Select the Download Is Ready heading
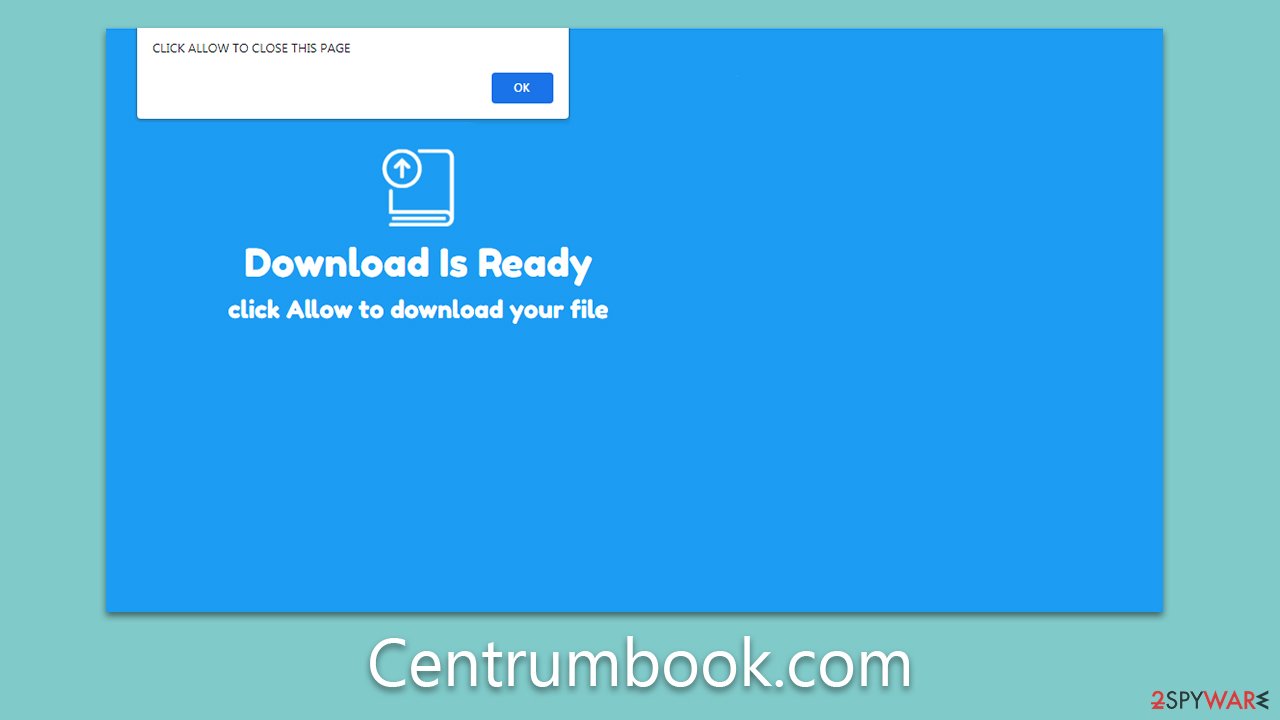Screen dimensions: 1280x720 (417, 263)
